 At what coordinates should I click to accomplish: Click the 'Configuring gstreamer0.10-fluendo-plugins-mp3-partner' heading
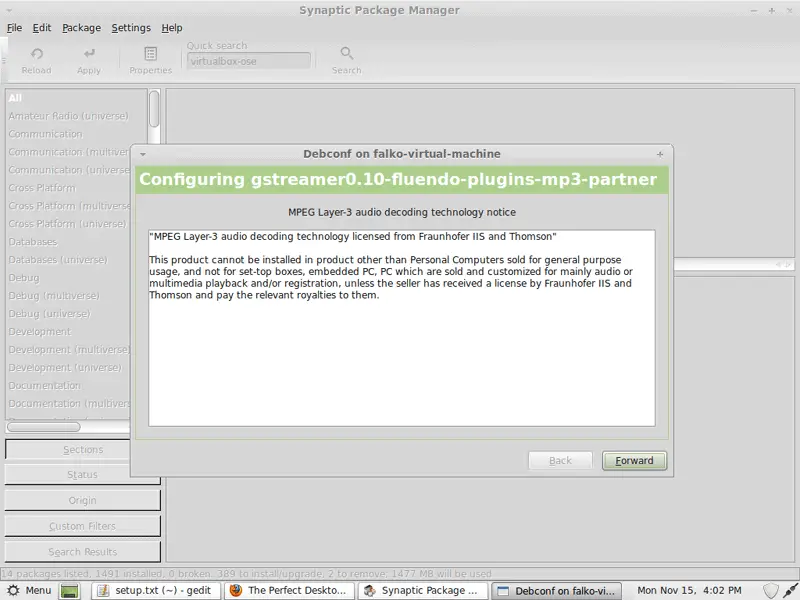click(398, 180)
